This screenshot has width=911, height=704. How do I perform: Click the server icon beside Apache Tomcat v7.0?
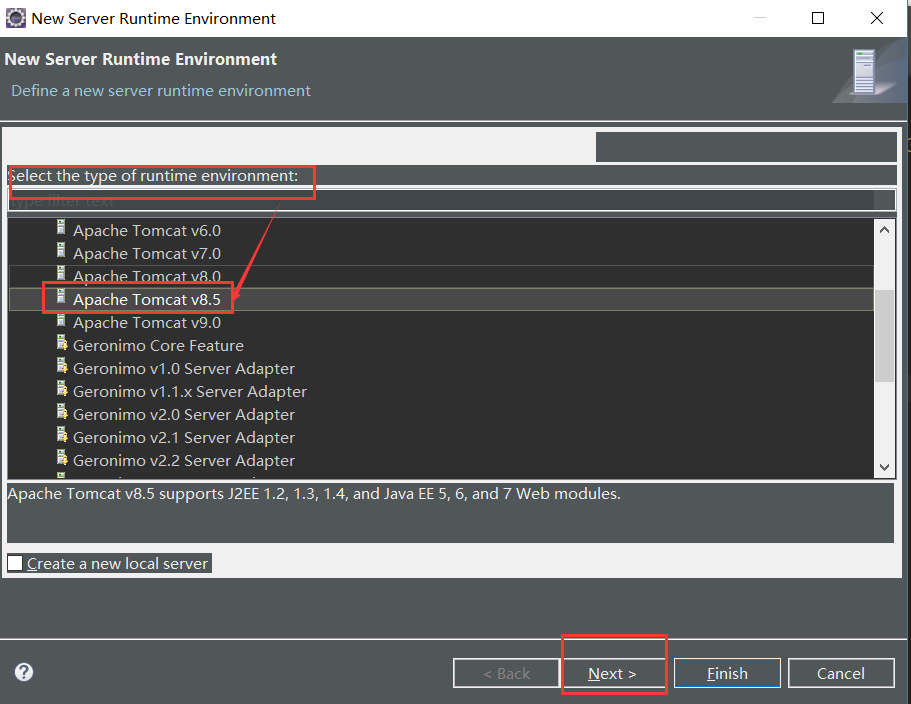(61, 250)
